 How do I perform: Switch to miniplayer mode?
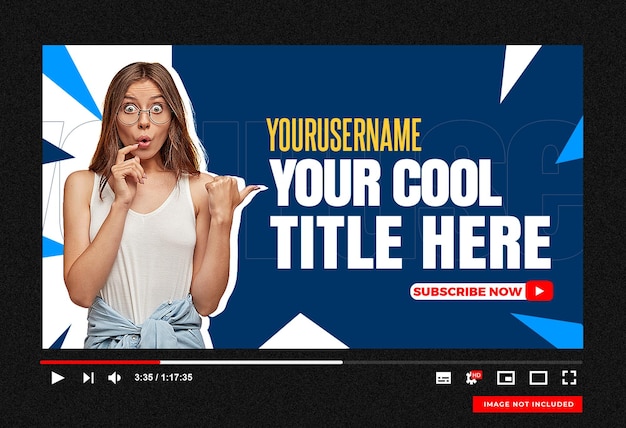505,378
